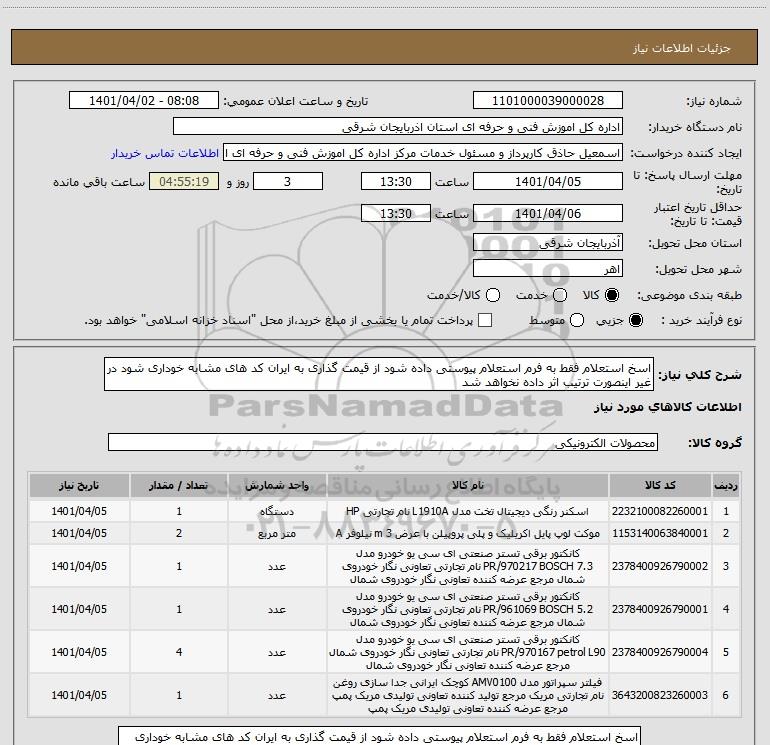
Task: Click the نام کالا column header
Action: tap(468, 485)
